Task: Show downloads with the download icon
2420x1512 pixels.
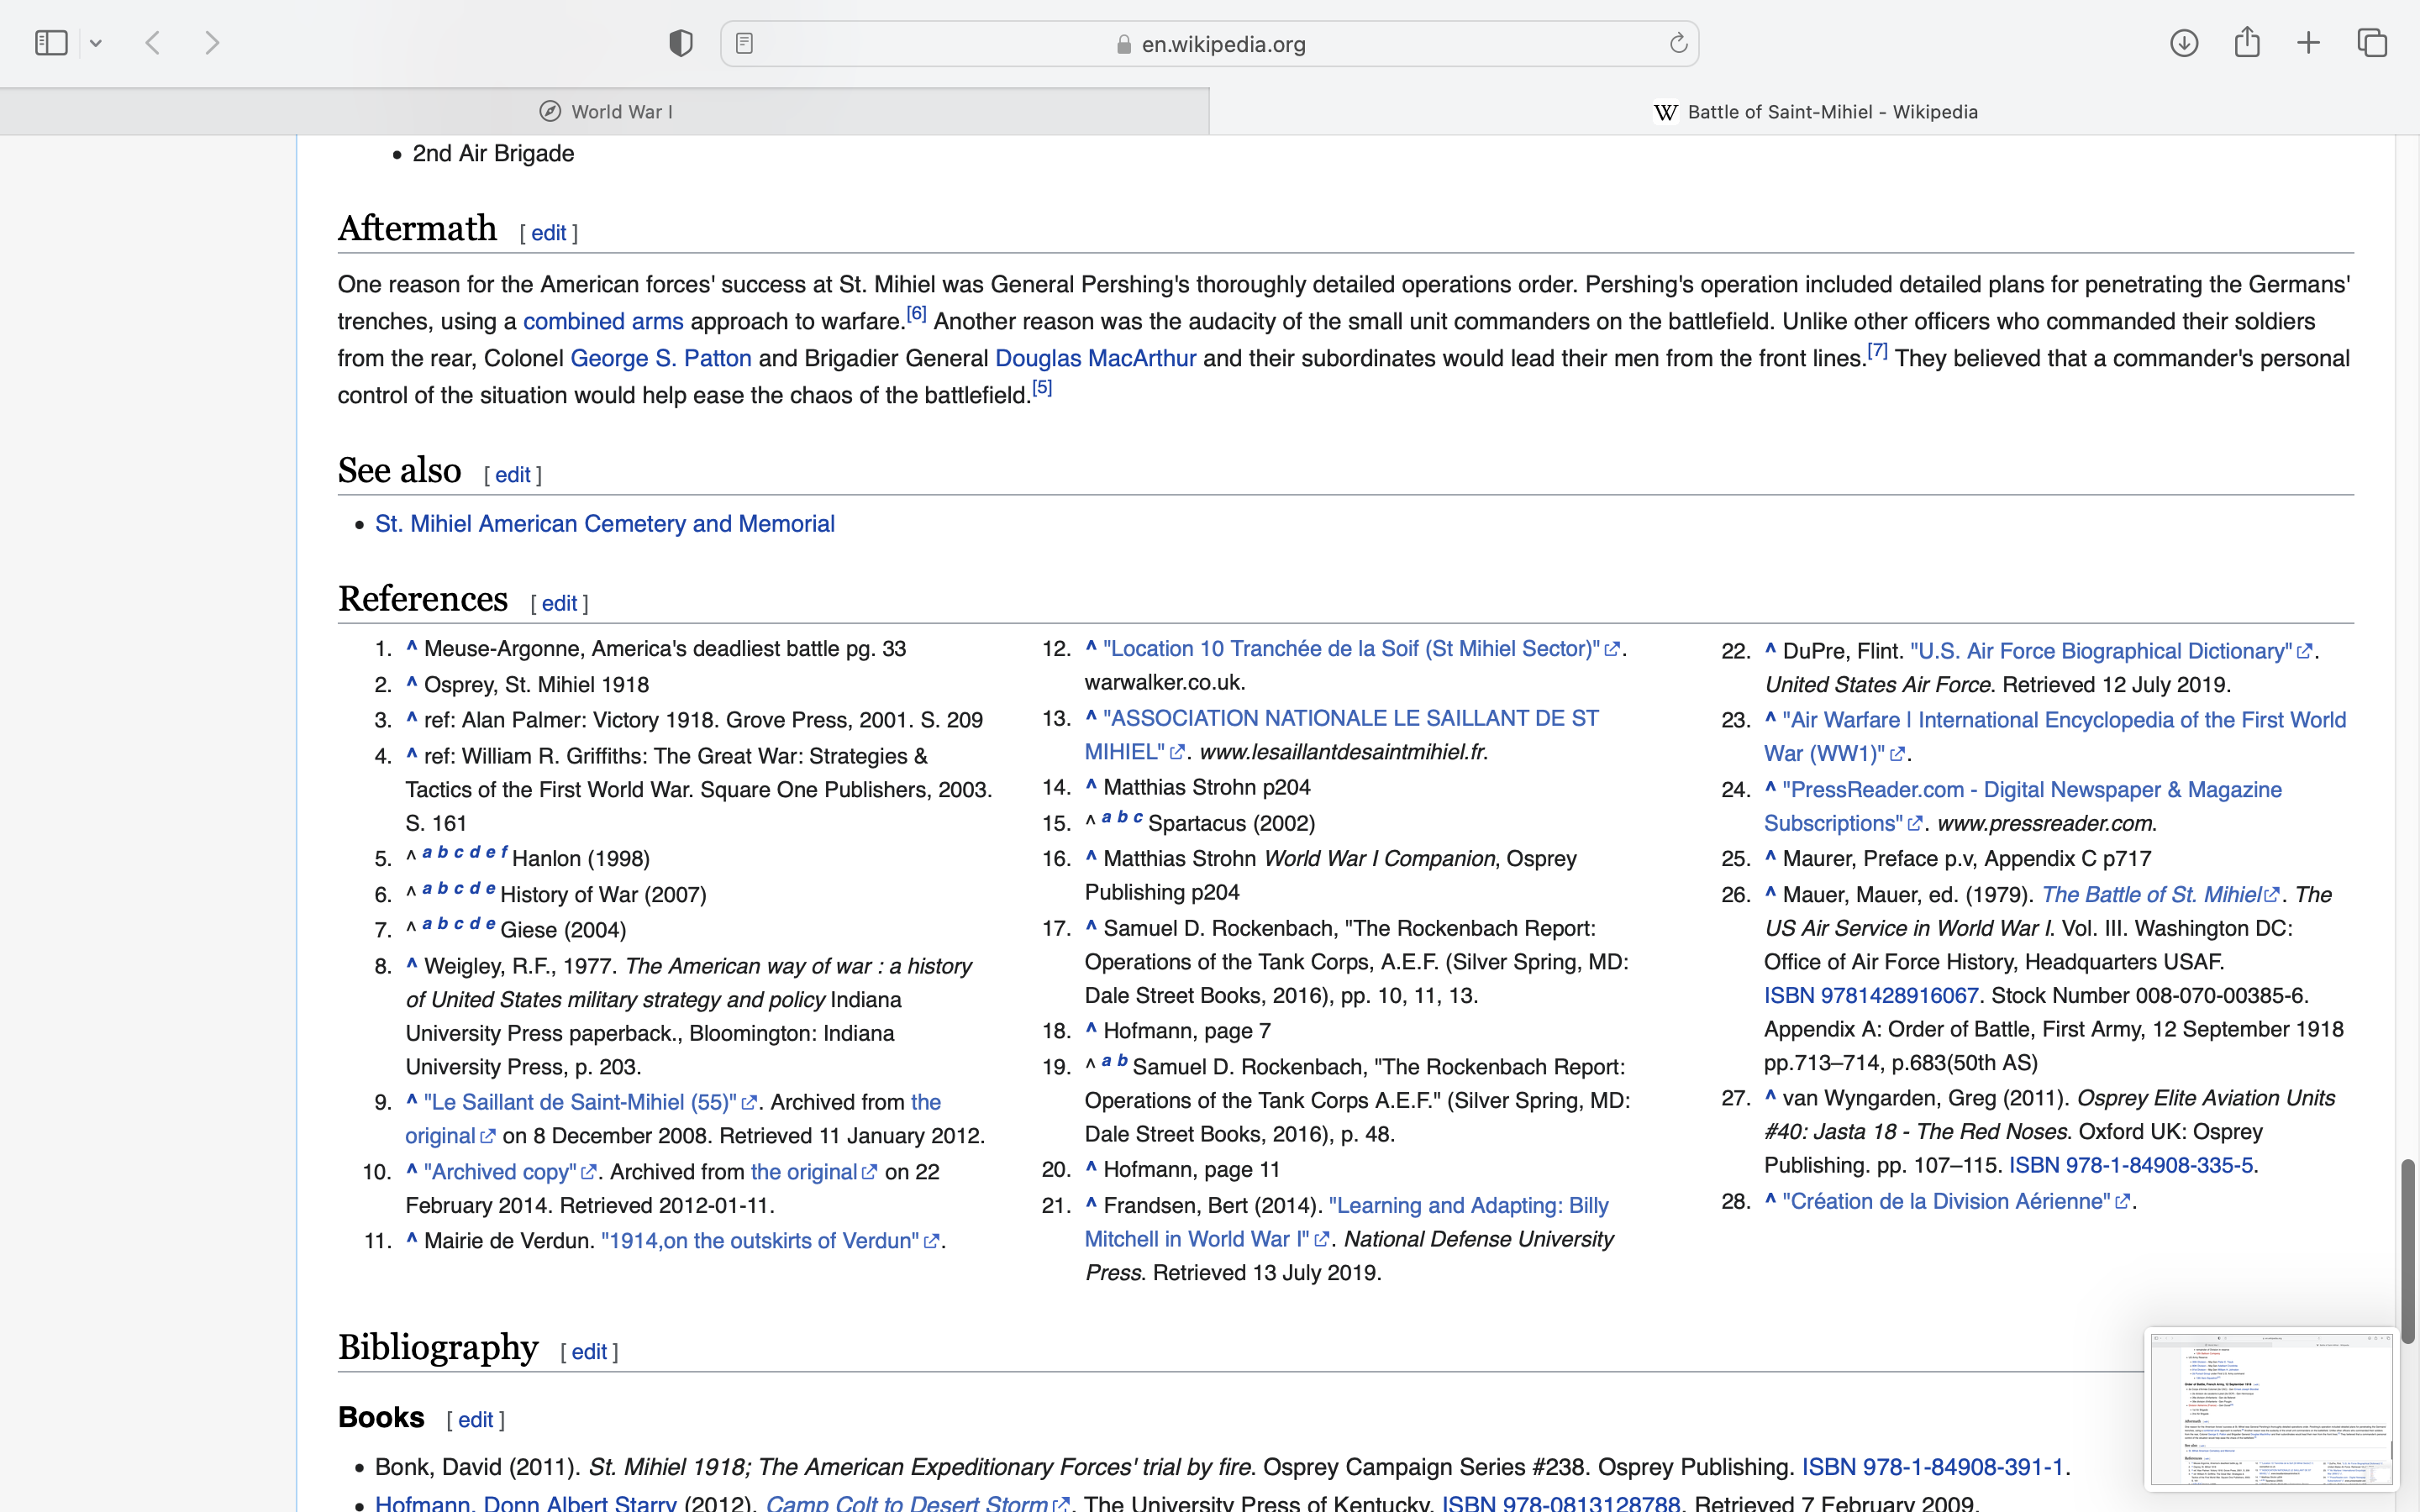Action: [2184, 43]
